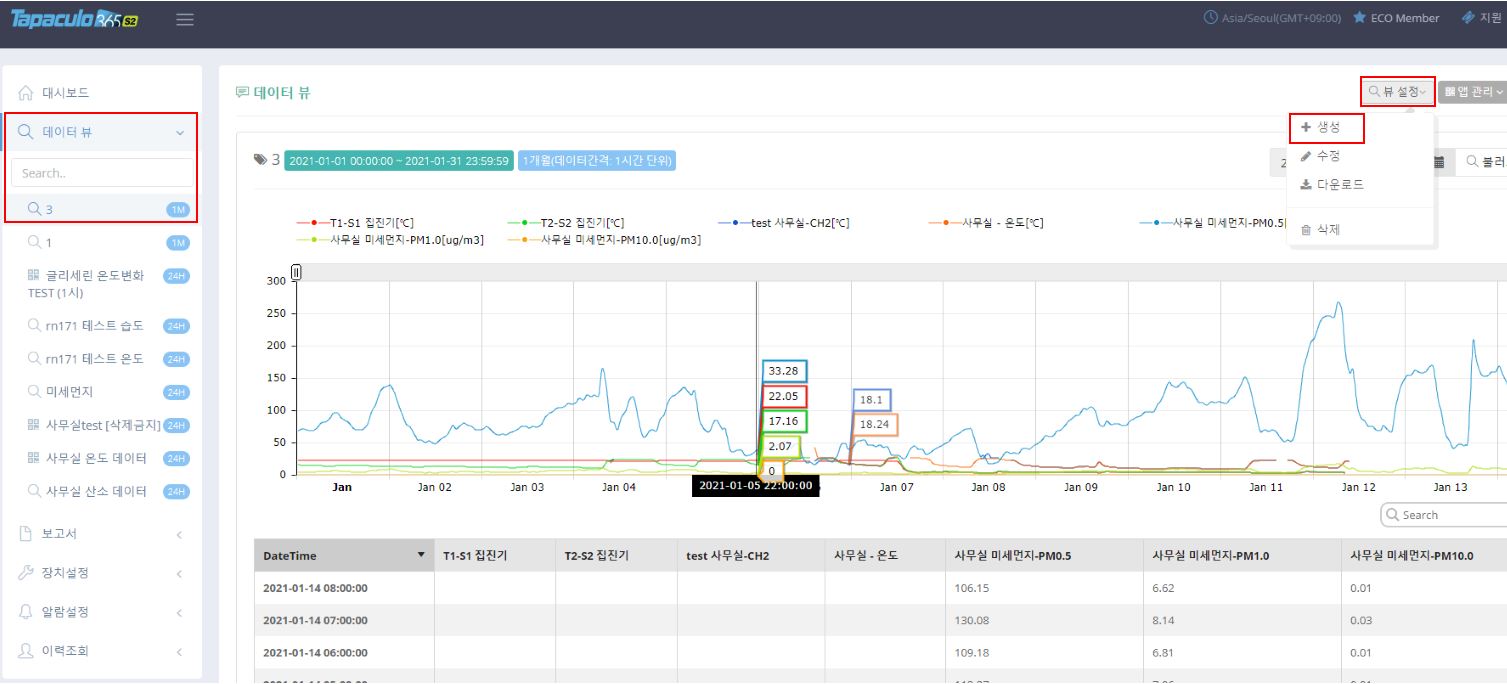
Task: Click the chart zoom slider handle
Action: tap(295, 273)
